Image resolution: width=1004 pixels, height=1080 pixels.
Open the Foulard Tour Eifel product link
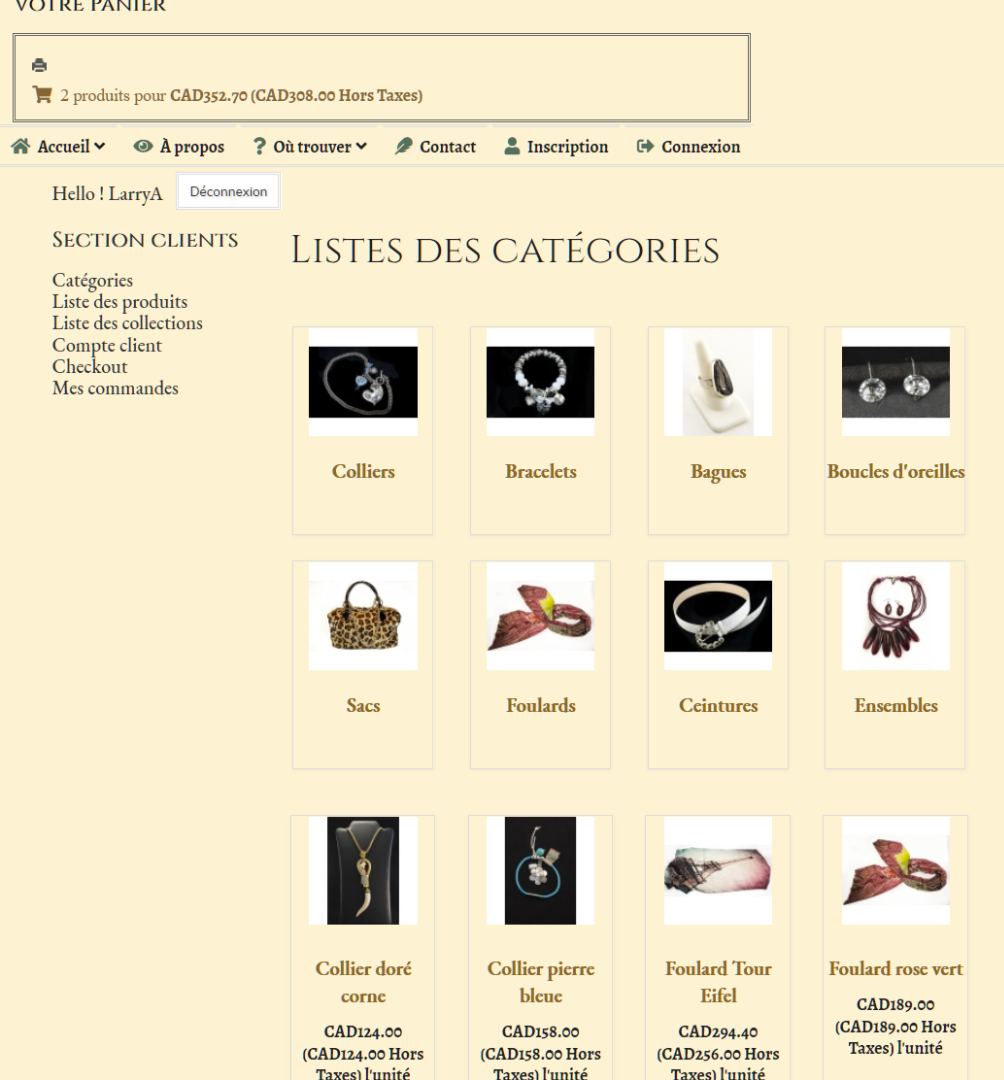tap(718, 982)
